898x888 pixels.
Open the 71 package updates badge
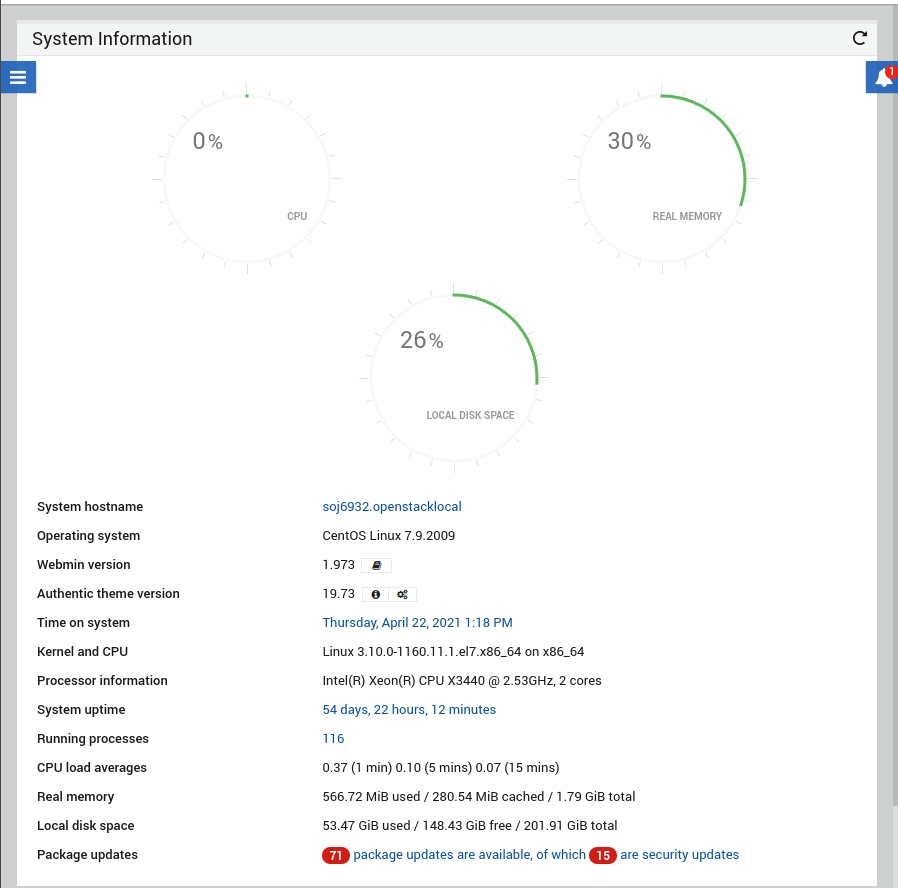[x=336, y=855]
